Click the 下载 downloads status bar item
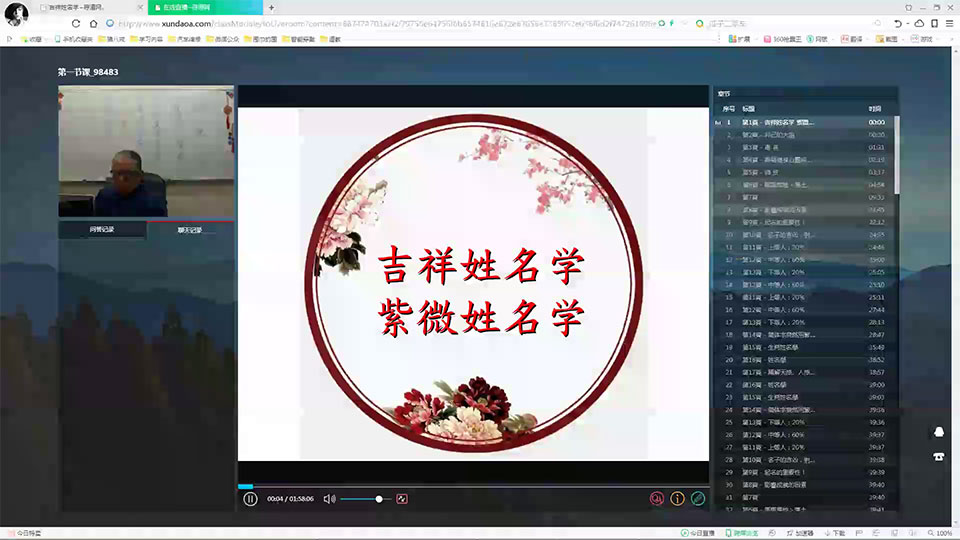 (834, 533)
